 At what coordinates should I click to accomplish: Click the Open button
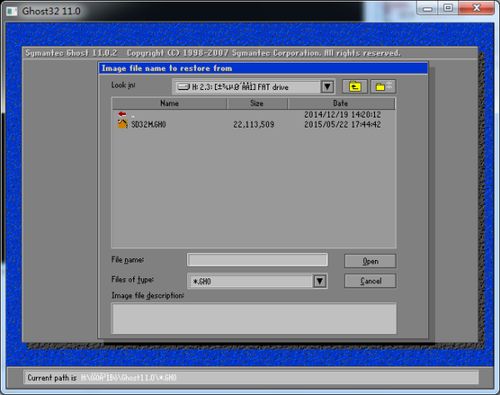point(370,261)
